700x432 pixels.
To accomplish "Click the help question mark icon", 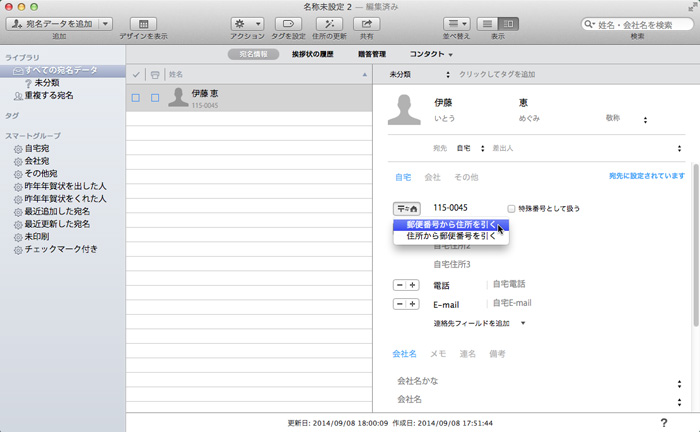I will 664,423.
